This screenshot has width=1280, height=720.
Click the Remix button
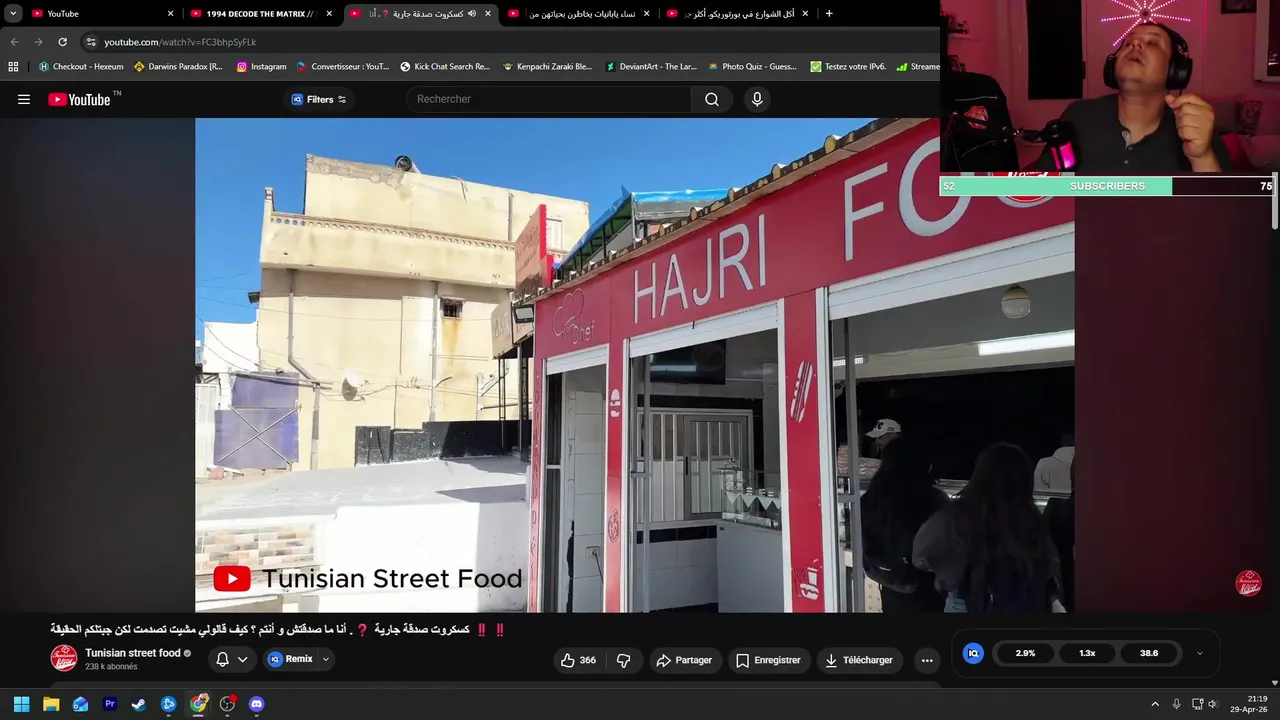(x=290, y=659)
